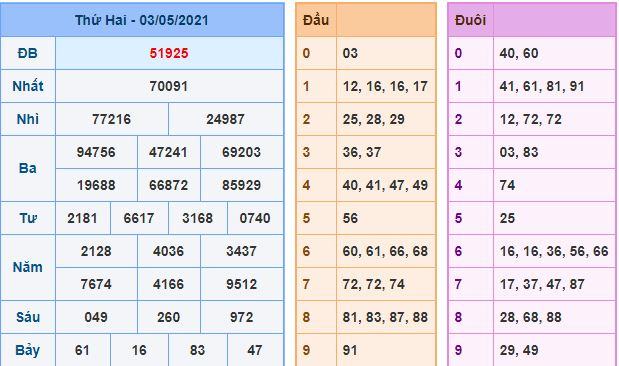The width and height of the screenshot is (619, 366).
Task: Select Ba prize number 85929
Action: (x=242, y=185)
